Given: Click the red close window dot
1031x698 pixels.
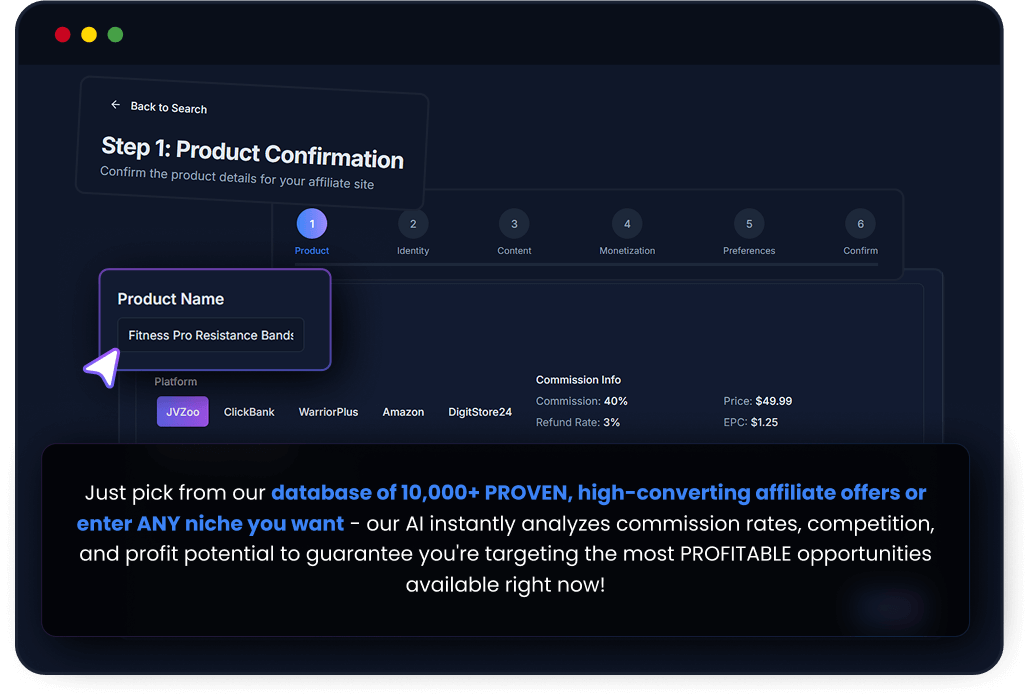Looking at the screenshot, I should point(62,35).
